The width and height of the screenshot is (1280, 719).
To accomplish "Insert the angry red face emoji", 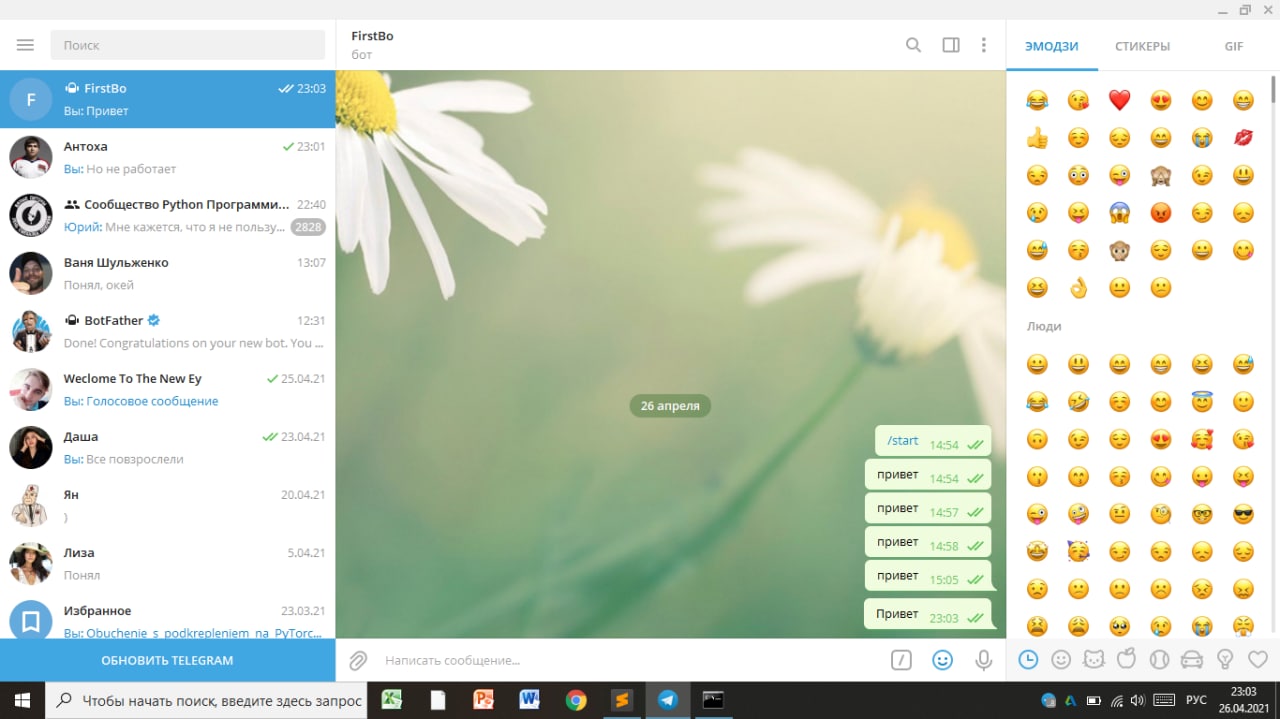I will (1160, 213).
